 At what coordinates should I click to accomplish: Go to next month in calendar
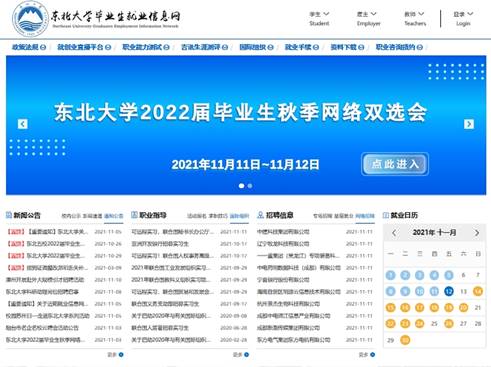(x=477, y=233)
